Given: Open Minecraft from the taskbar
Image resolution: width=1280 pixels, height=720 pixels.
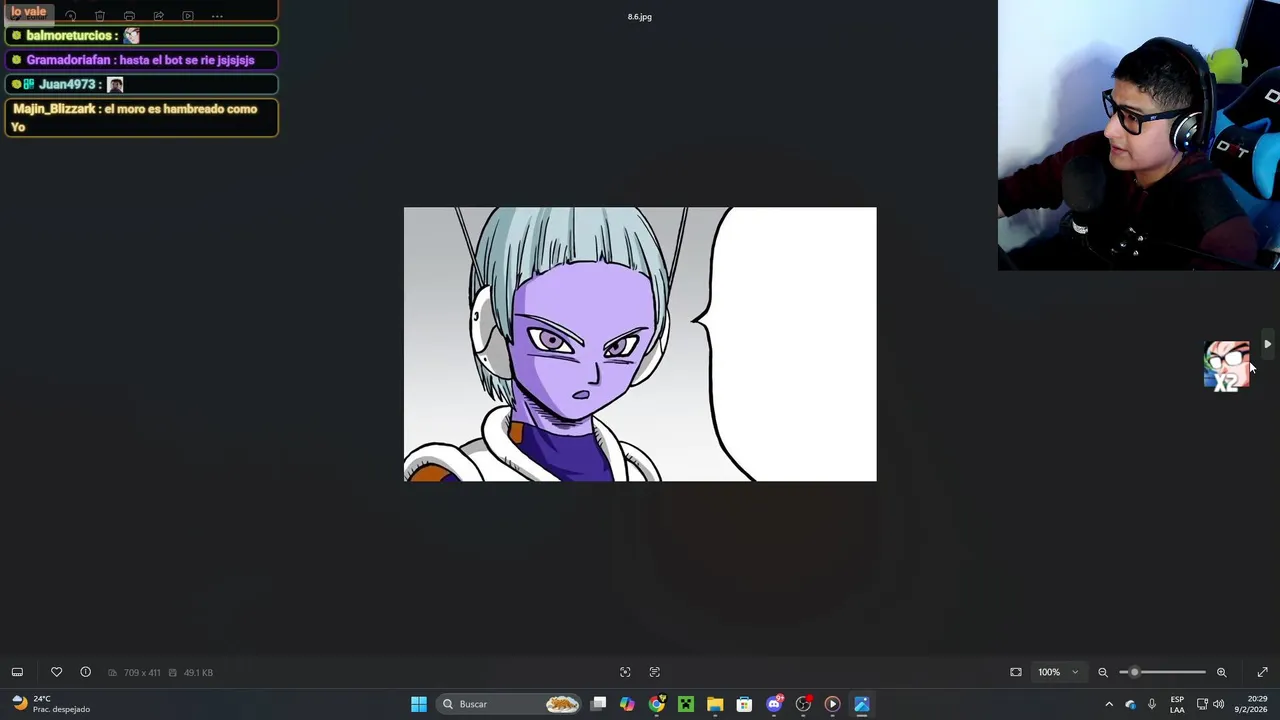Looking at the screenshot, I should click(x=686, y=704).
